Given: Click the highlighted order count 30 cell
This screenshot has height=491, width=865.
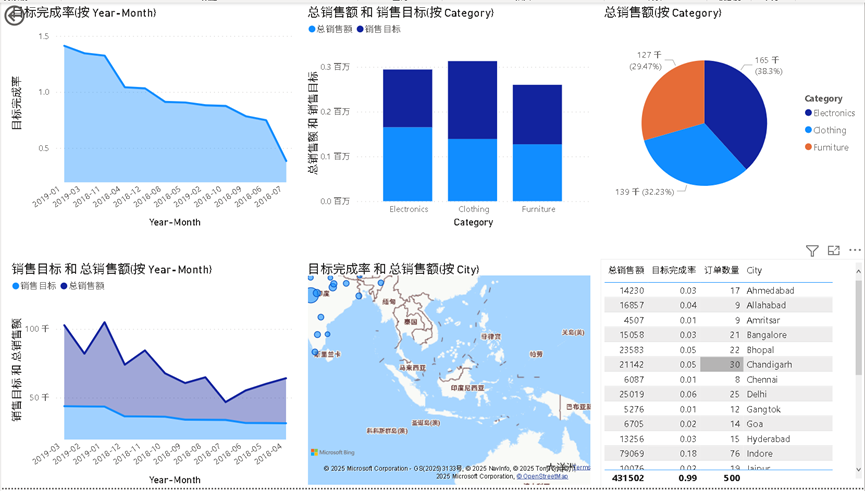Looking at the screenshot, I should (x=722, y=365).
